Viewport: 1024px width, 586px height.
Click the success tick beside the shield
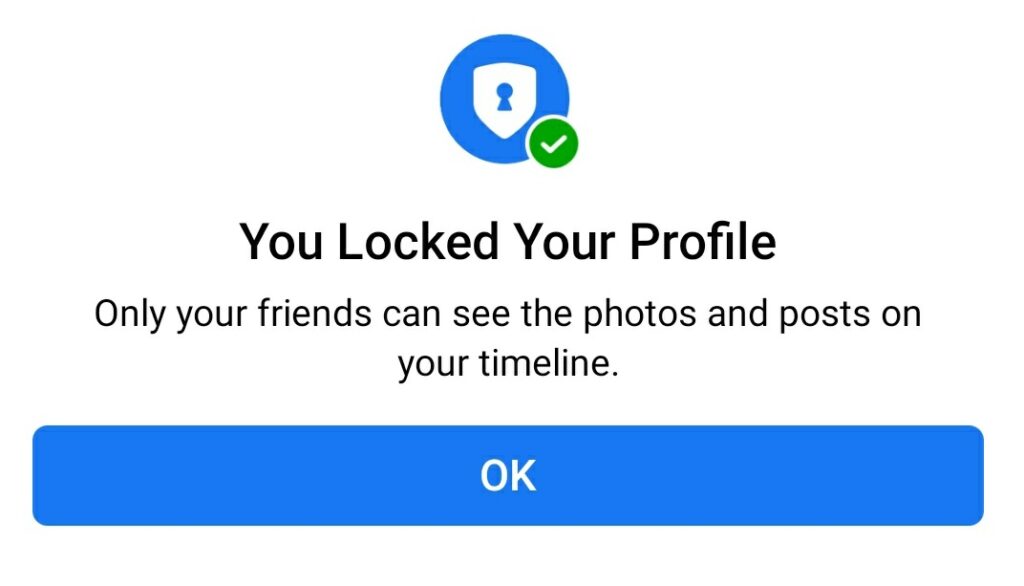pos(553,143)
